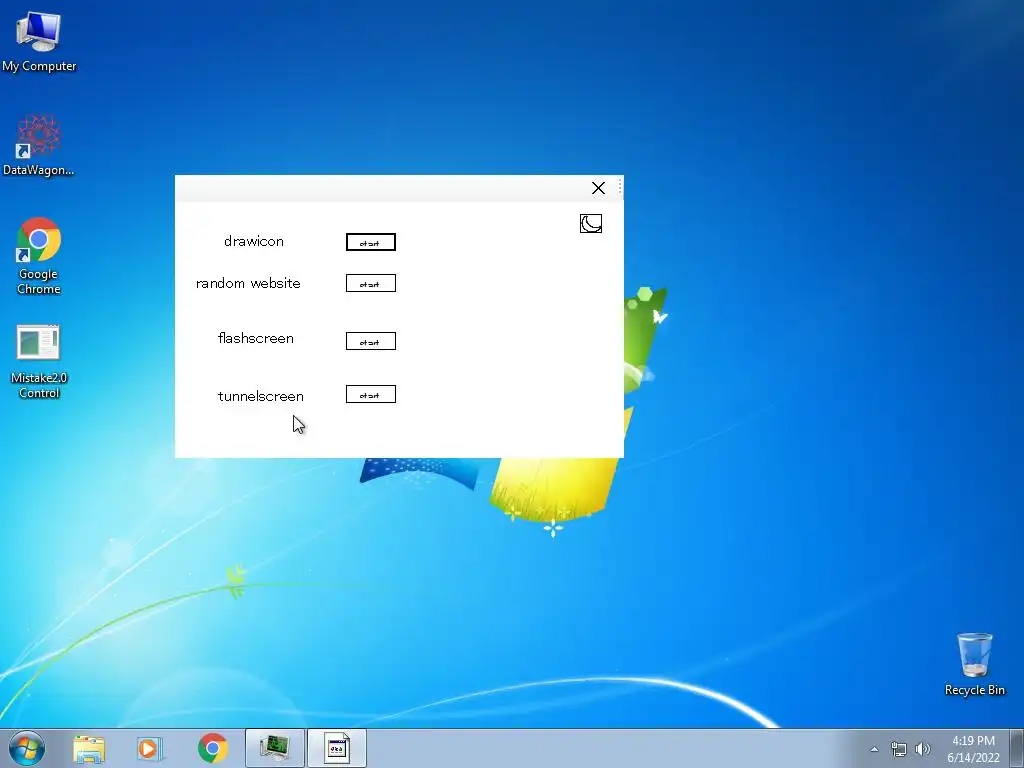Switch to the Mistake2.0 Control taskbar item
1024x768 pixels.
coord(337,748)
